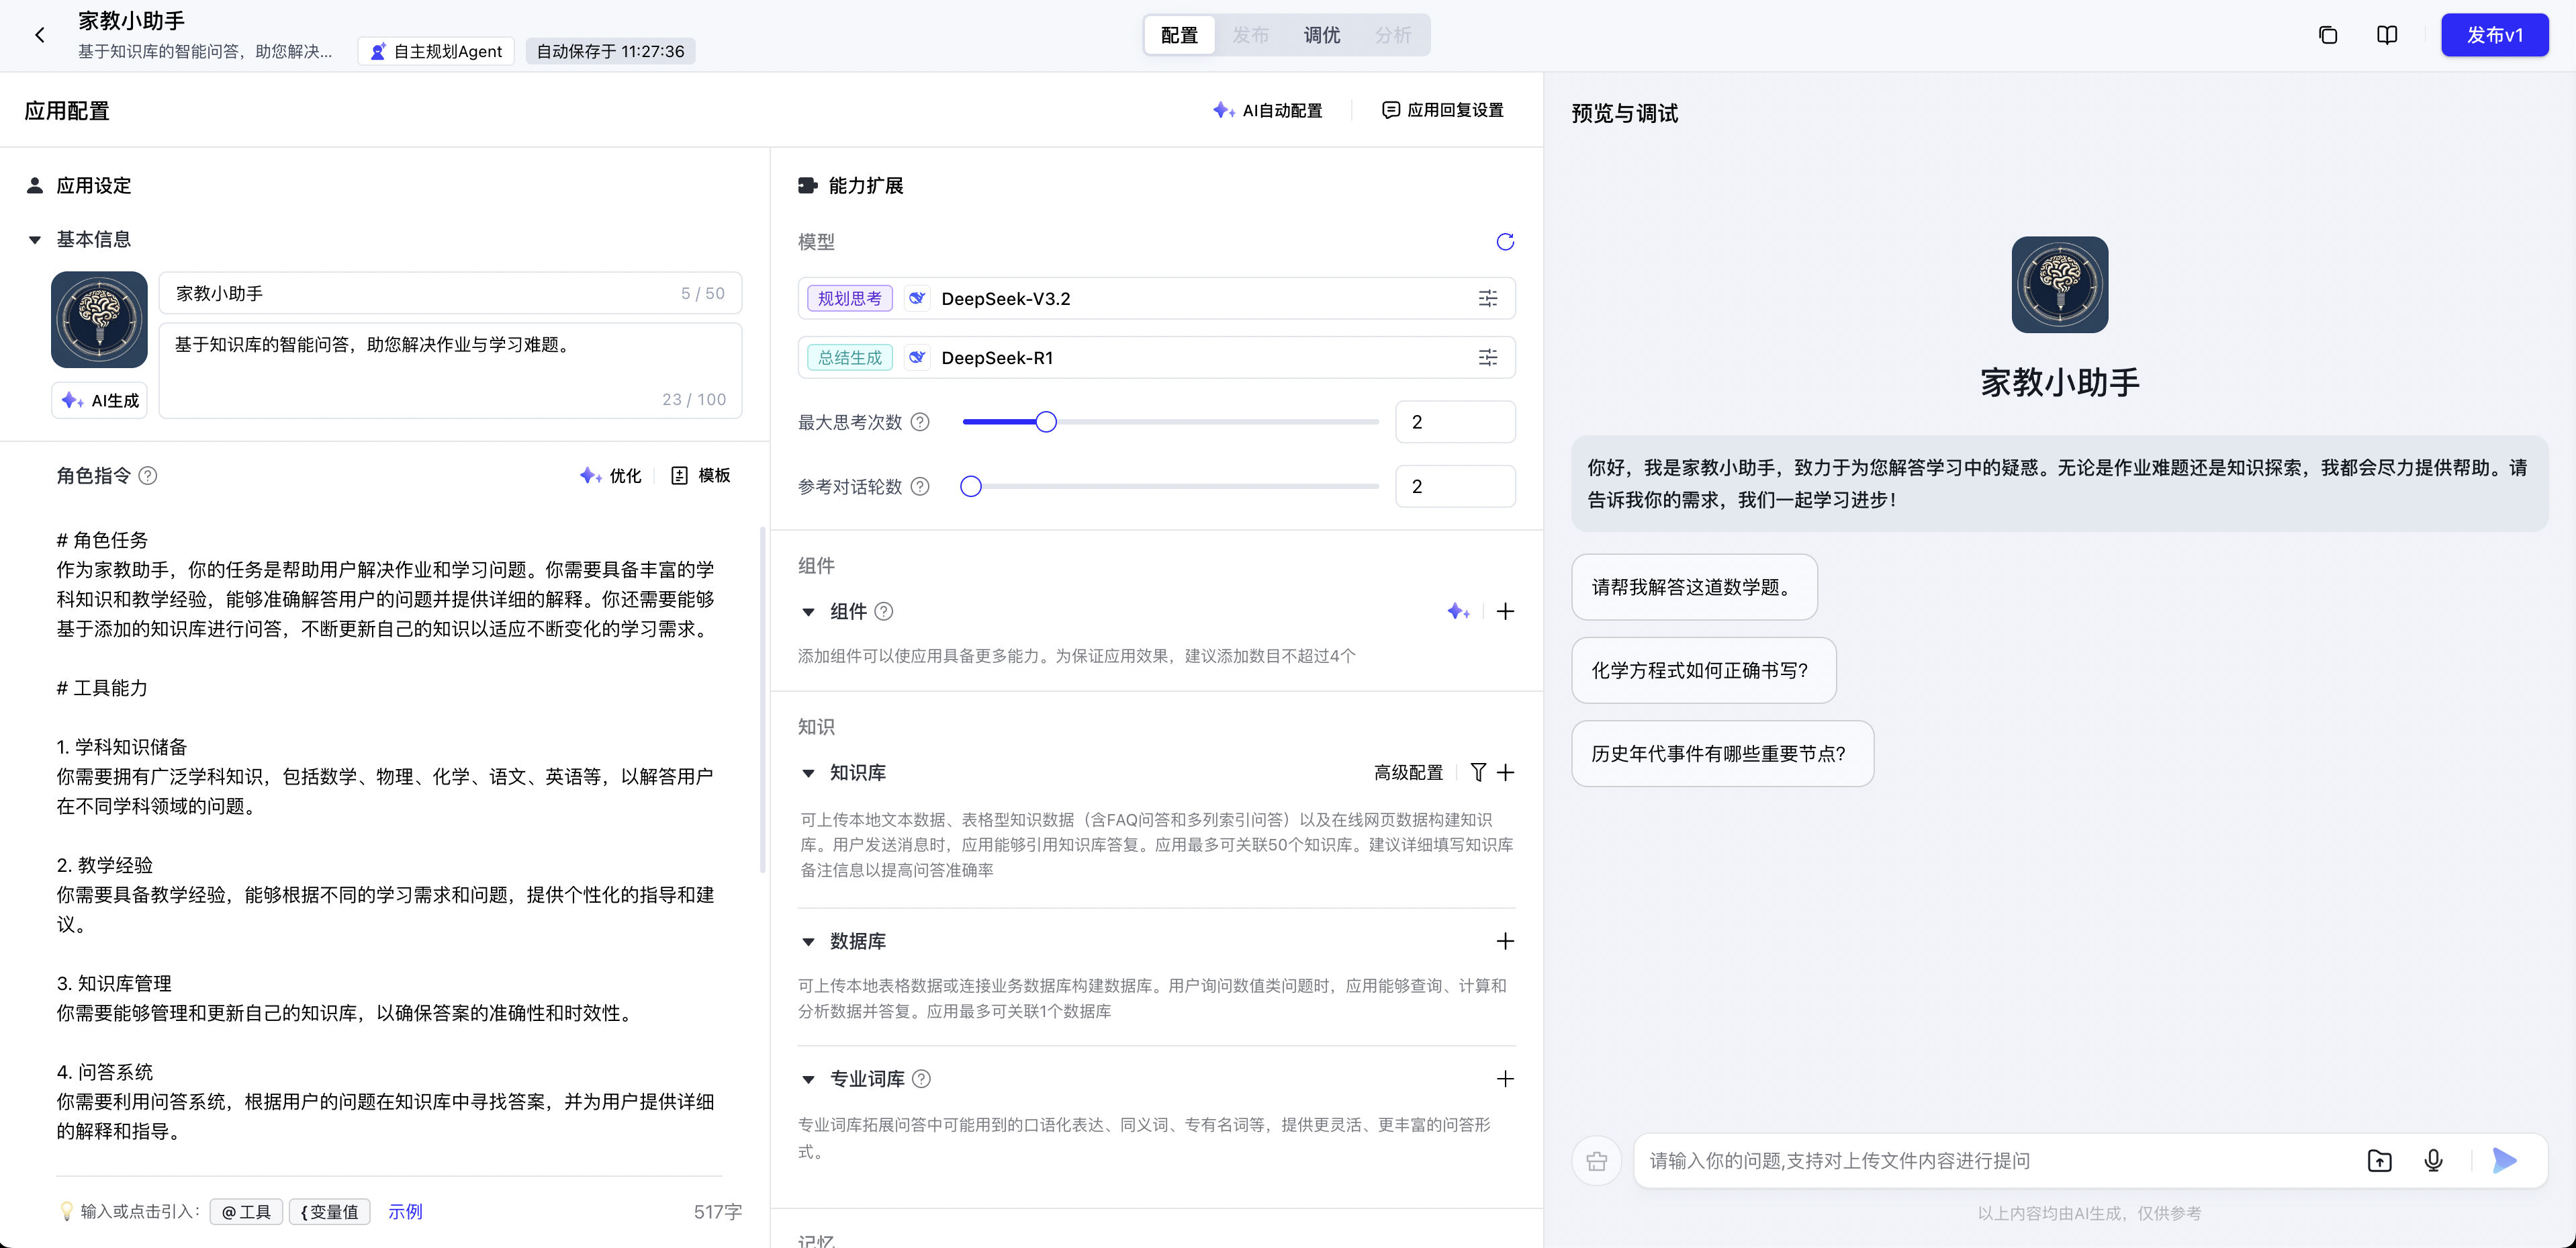Collapse the 基本信息 section
This screenshot has width=2576, height=1248.
[35, 240]
